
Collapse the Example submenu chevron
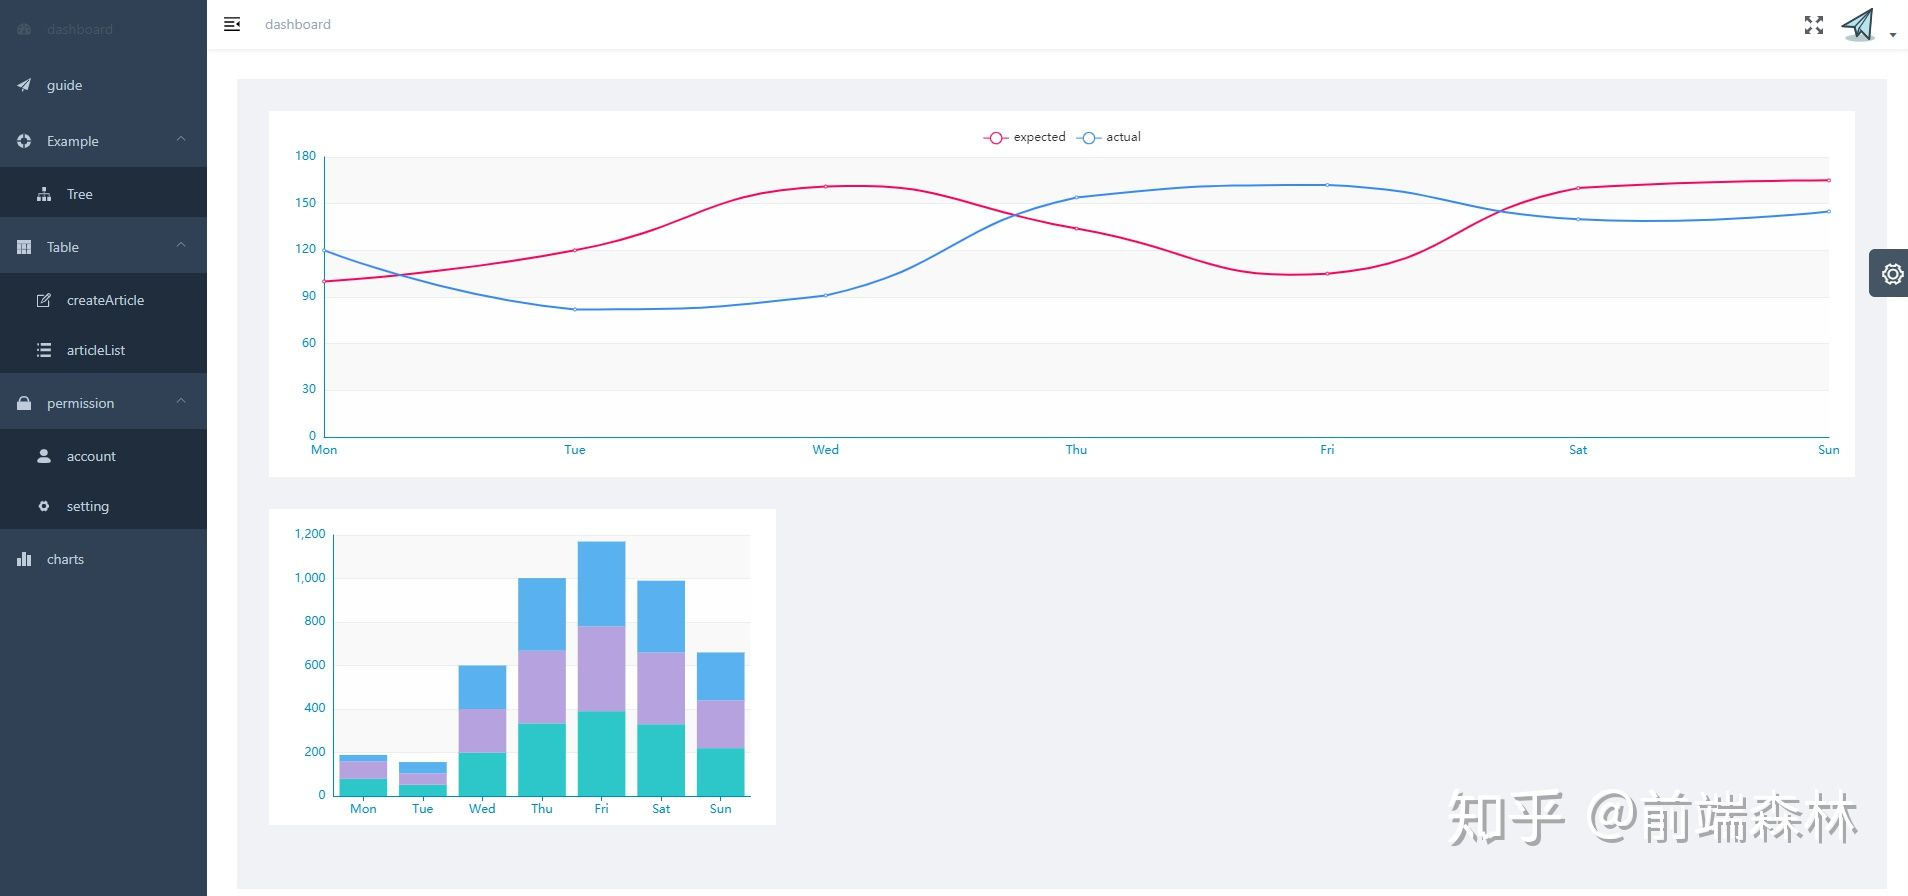(181, 139)
